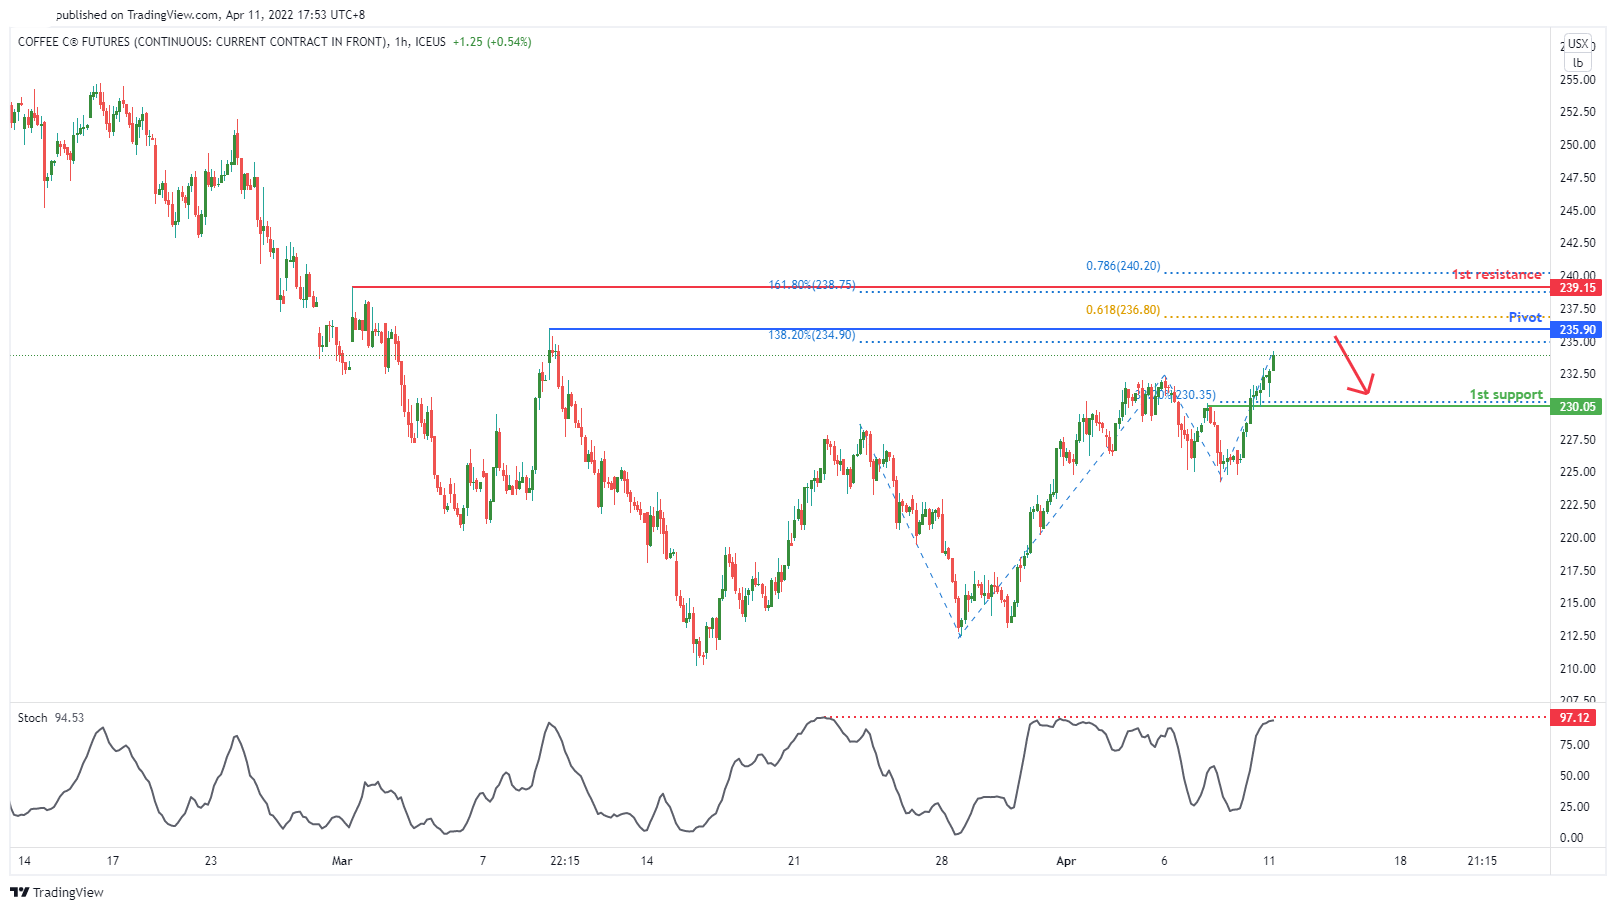The width and height of the screenshot is (1616, 910).
Task: Click the '22:15' label on time axis
Action: coord(565,861)
